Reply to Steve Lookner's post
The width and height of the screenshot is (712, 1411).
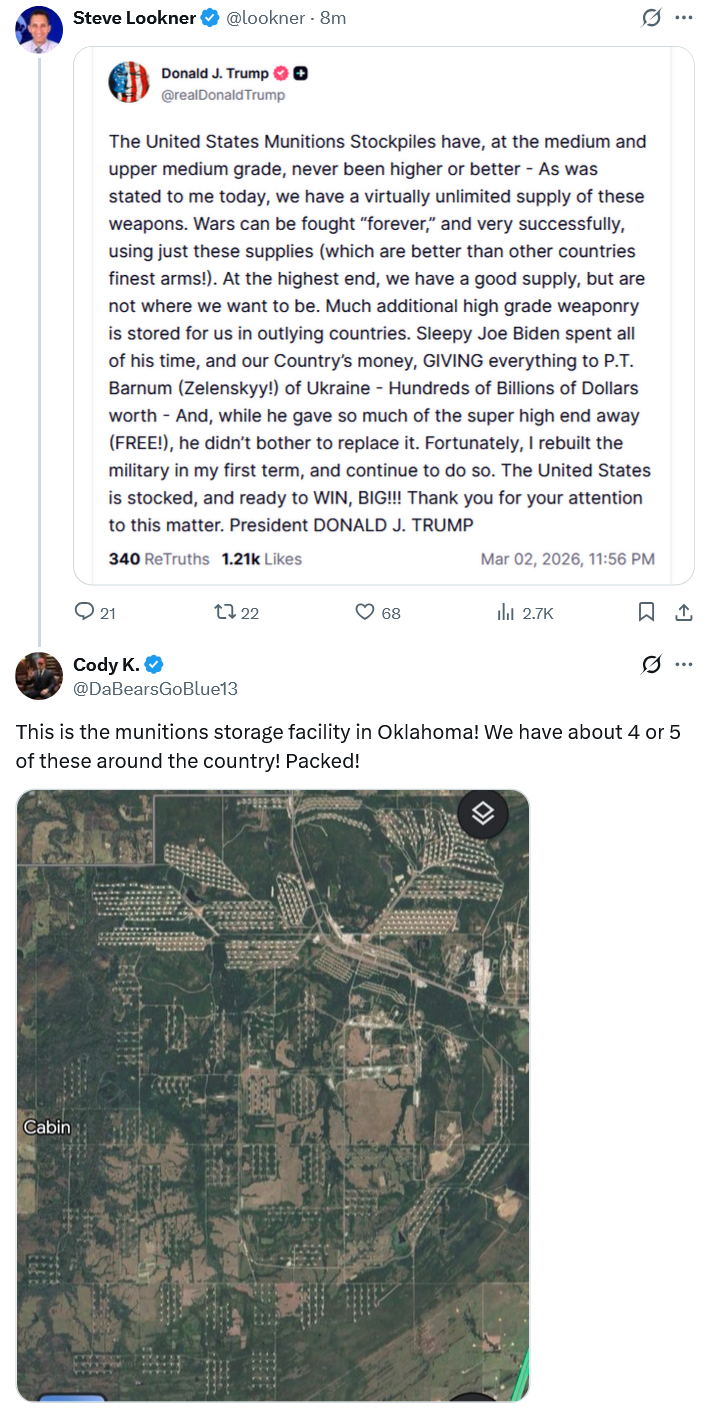coord(96,612)
